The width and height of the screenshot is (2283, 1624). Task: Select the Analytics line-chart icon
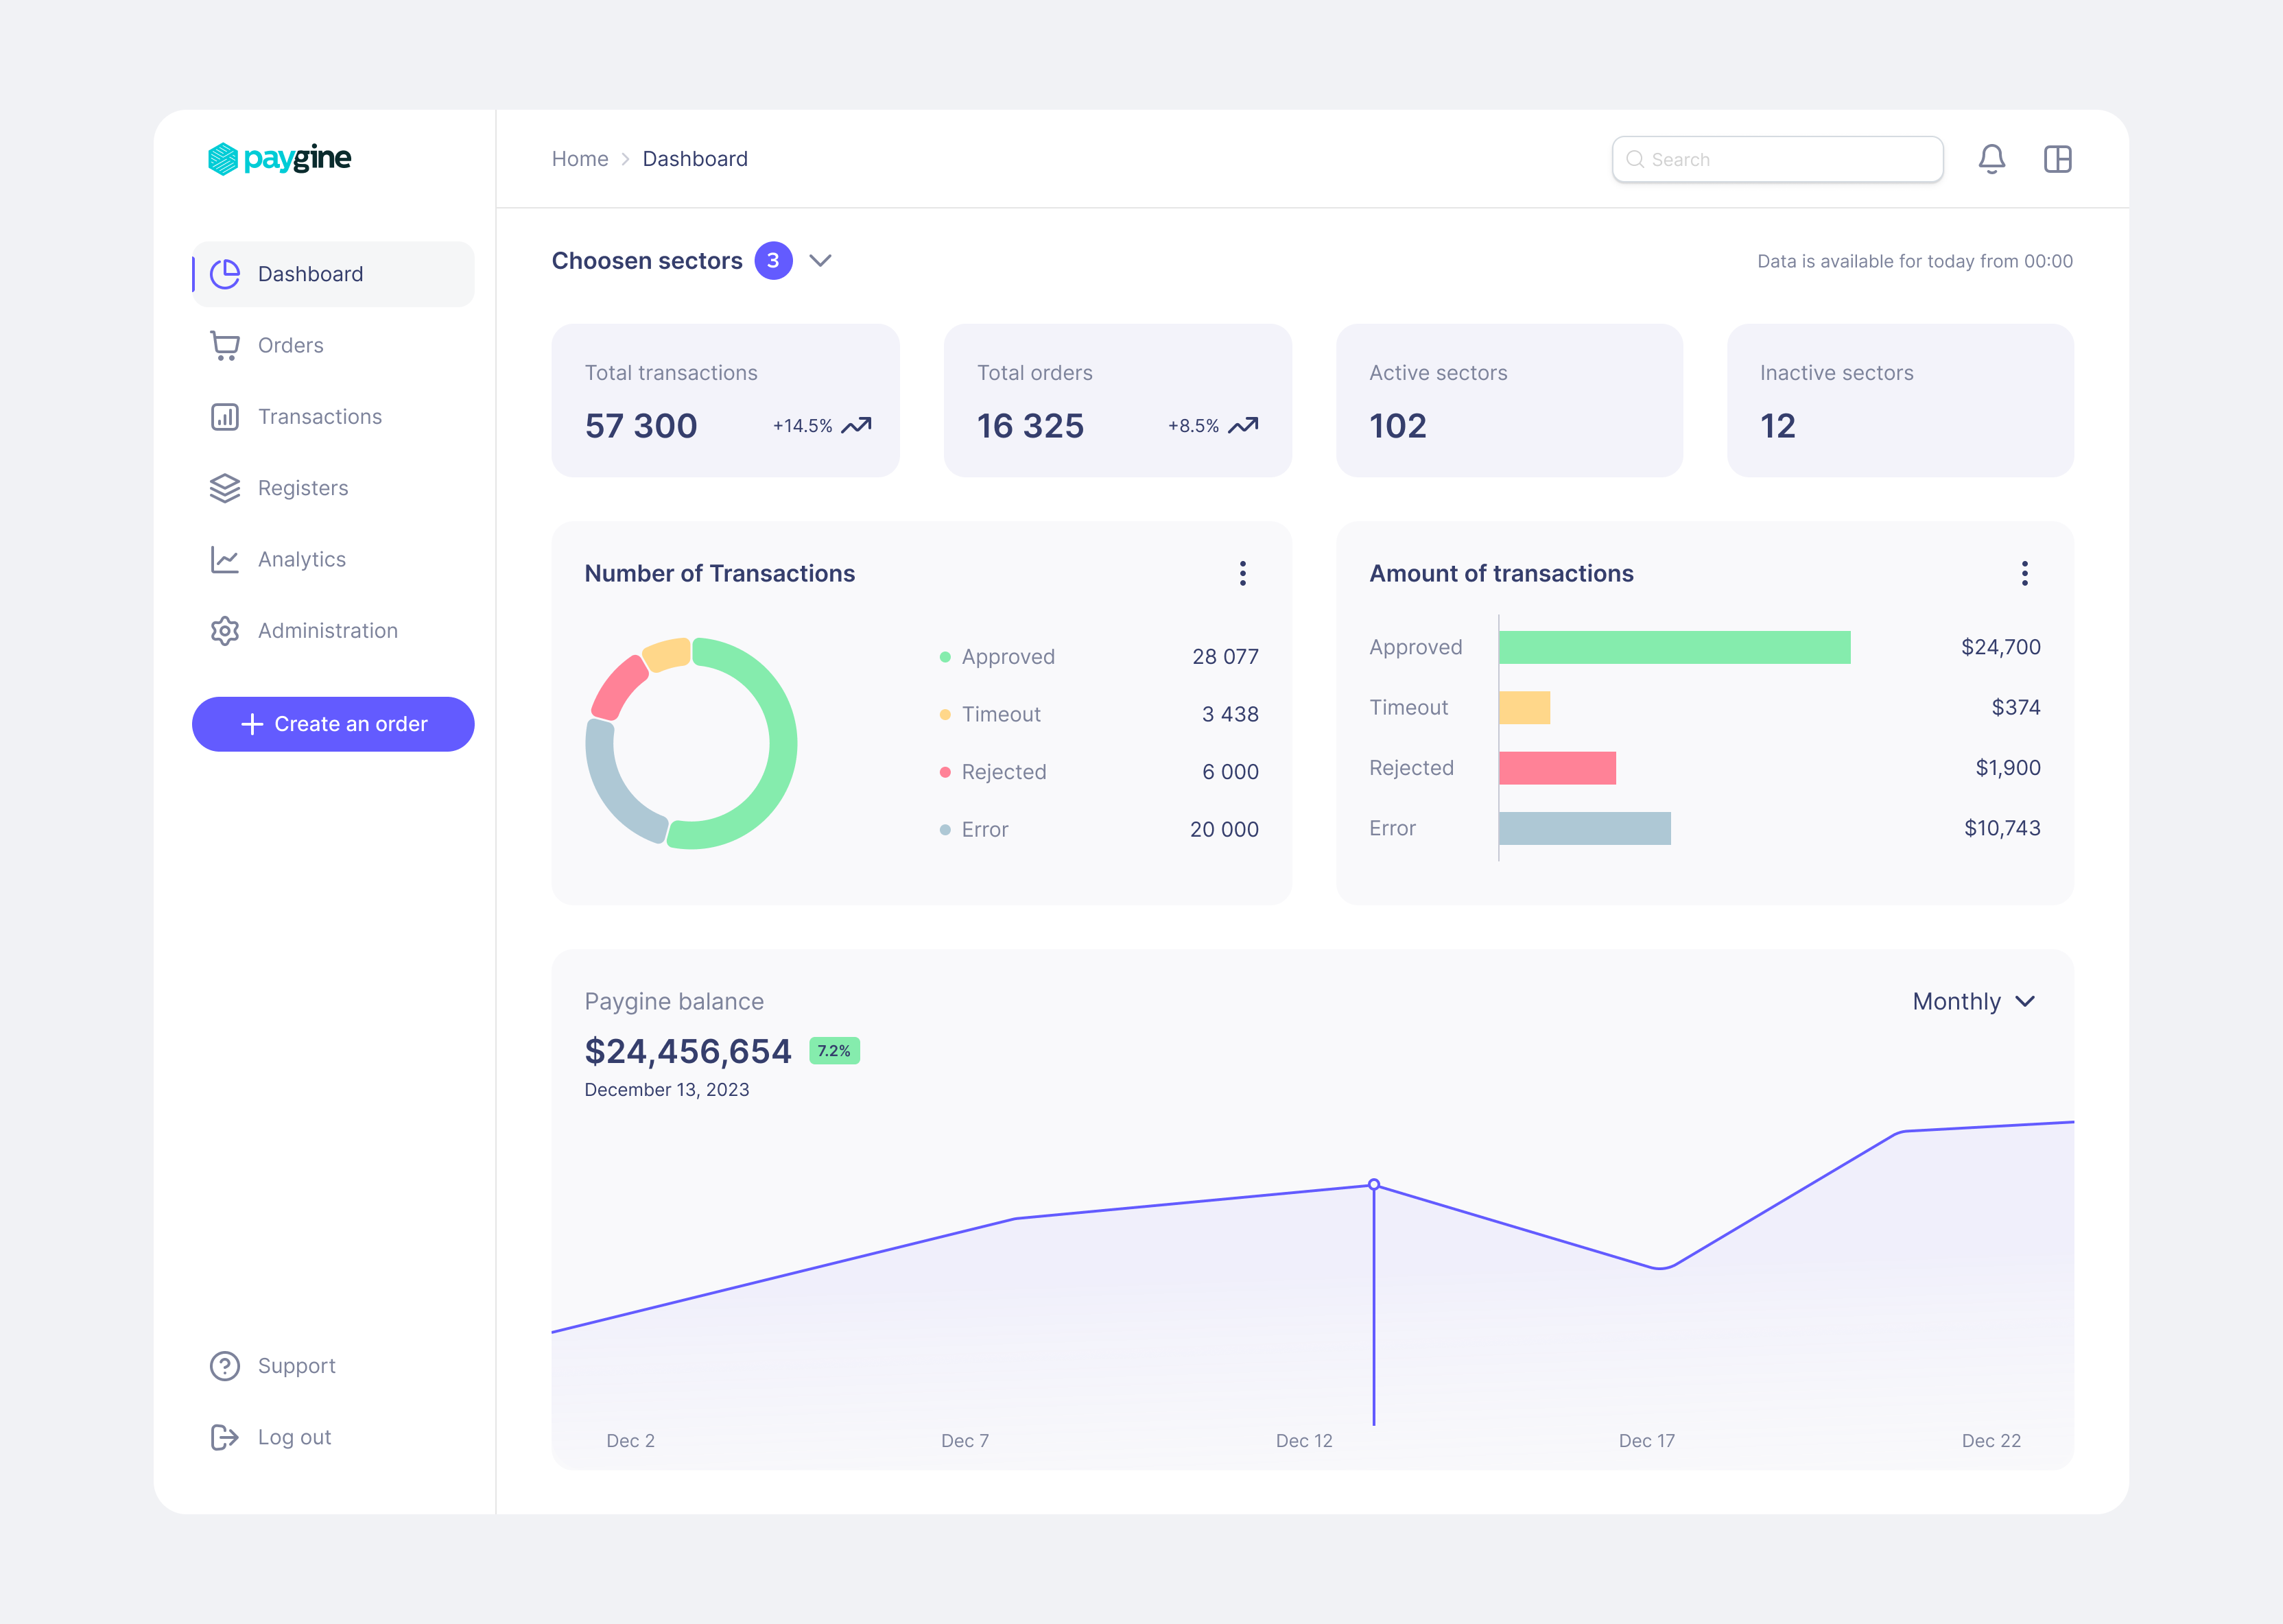[x=224, y=559]
